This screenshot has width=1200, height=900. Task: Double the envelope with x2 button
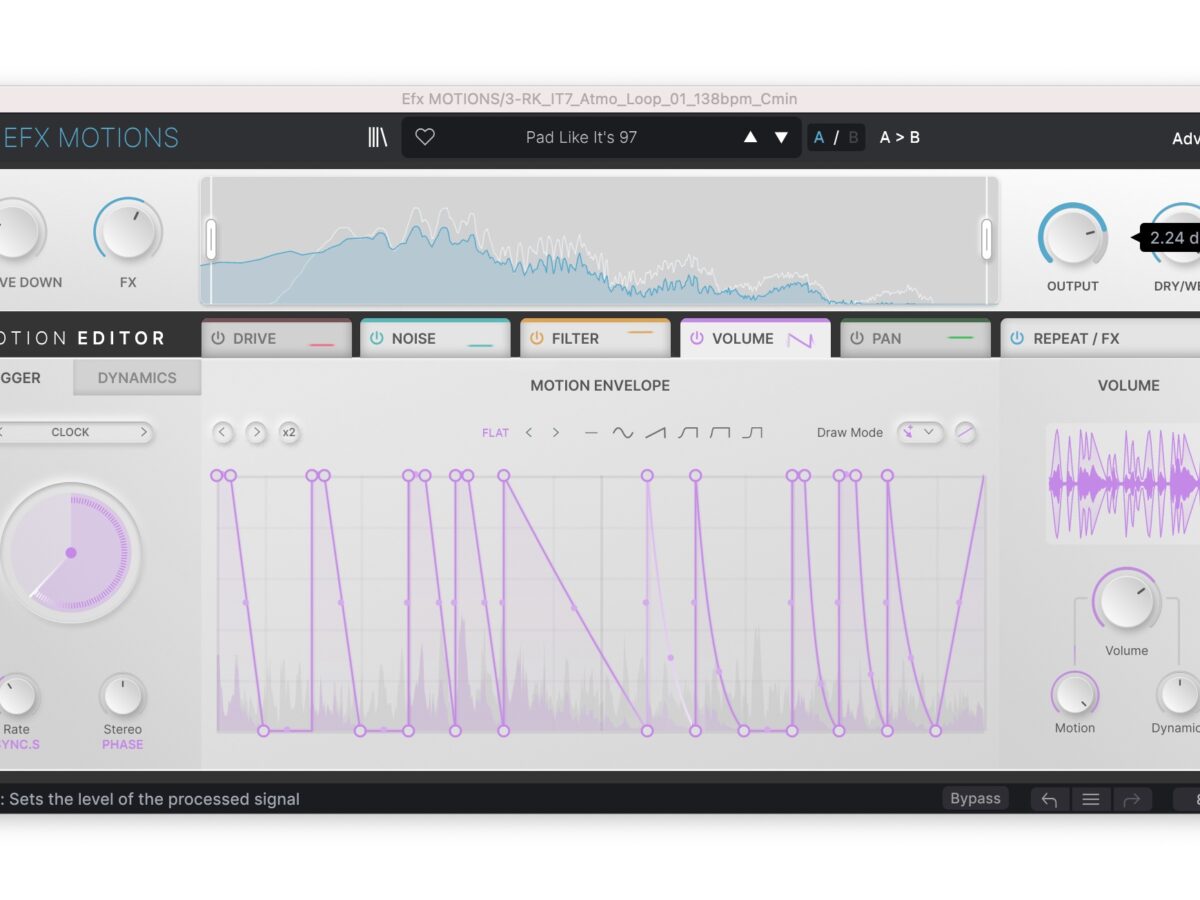coord(289,433)
